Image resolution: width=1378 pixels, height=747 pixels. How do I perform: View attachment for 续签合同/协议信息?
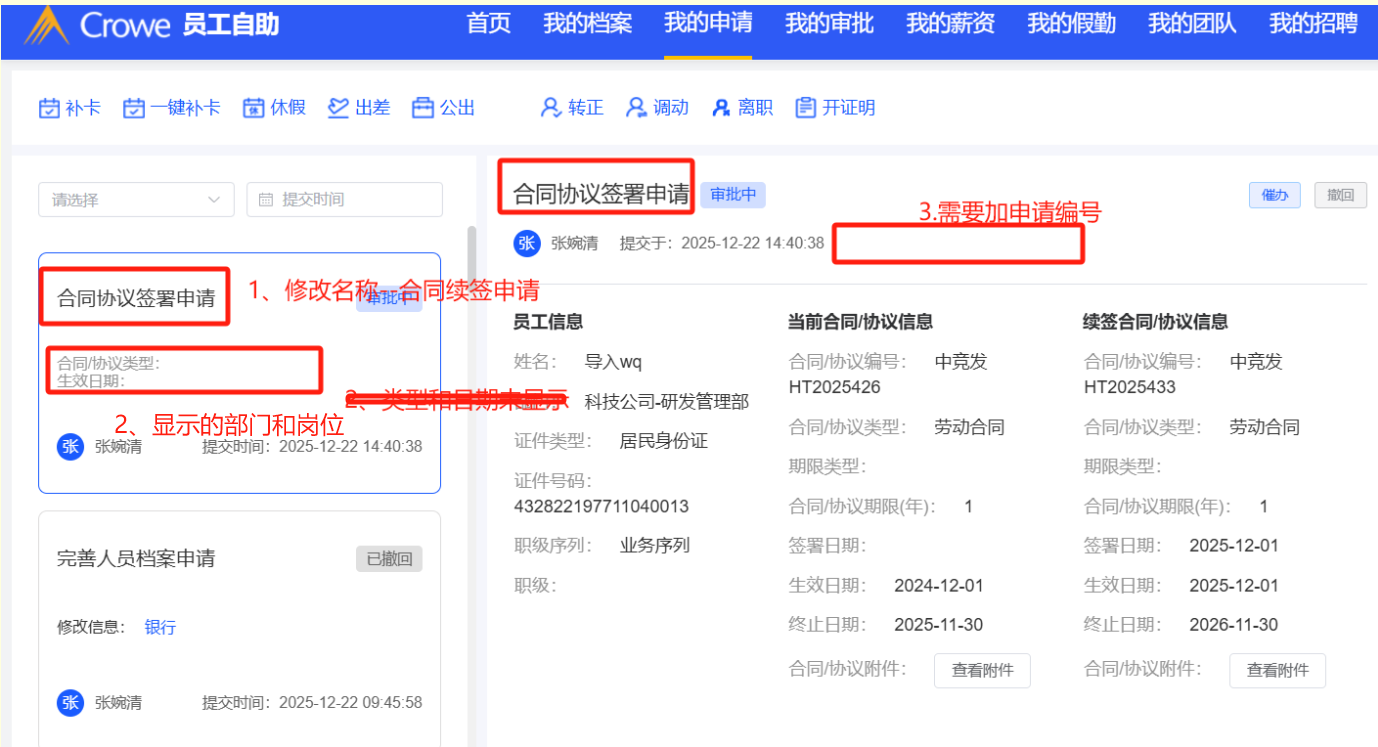pyautogui.click(x=1277, y=670)
